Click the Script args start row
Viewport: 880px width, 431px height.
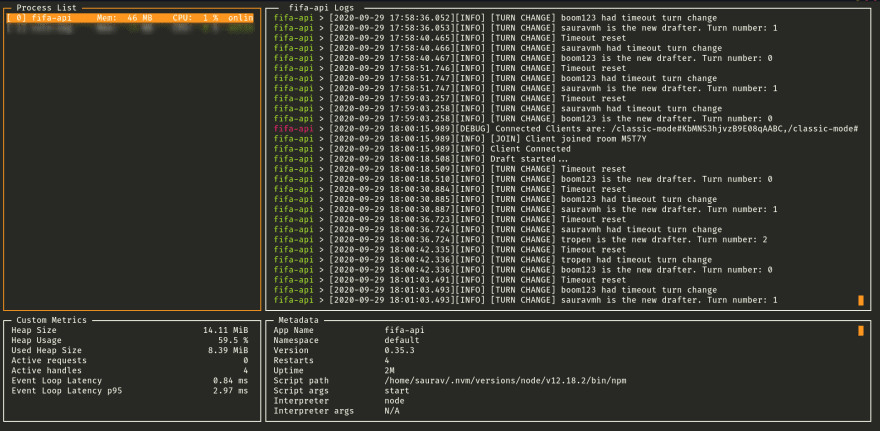pyautogui.click(x=341, y=391)
